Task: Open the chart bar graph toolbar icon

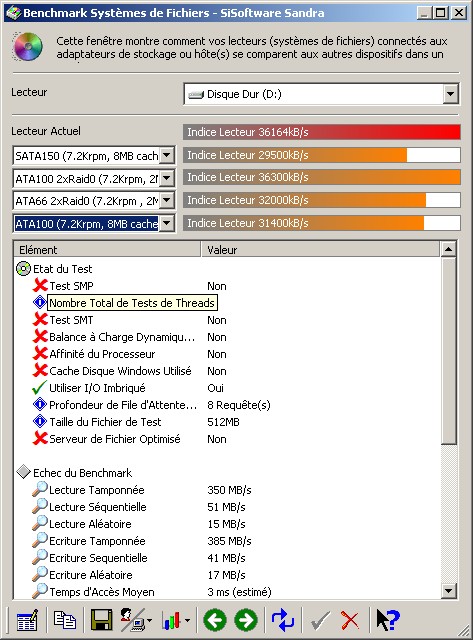Action: tap(175, 620)
